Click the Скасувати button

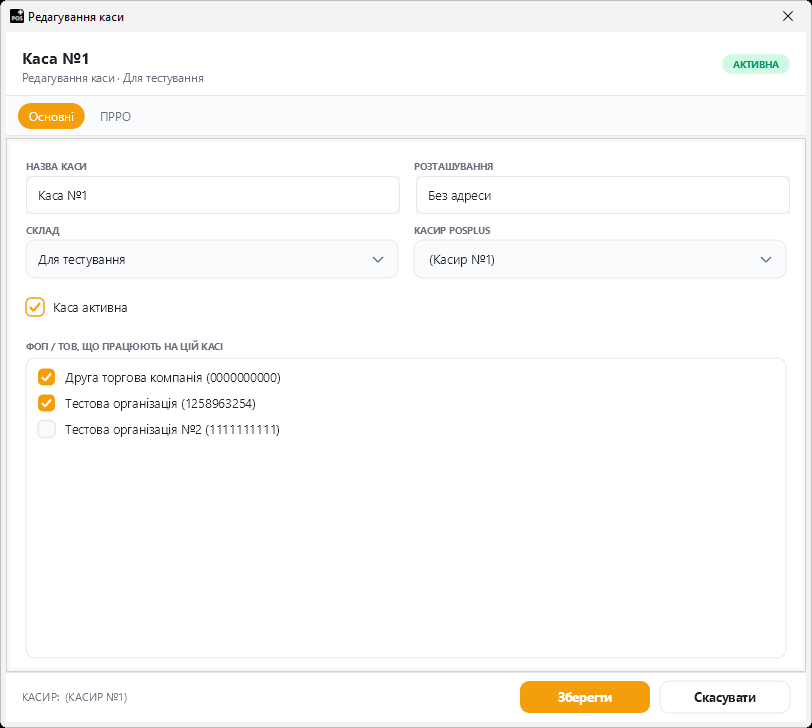[x=724, y=697]
